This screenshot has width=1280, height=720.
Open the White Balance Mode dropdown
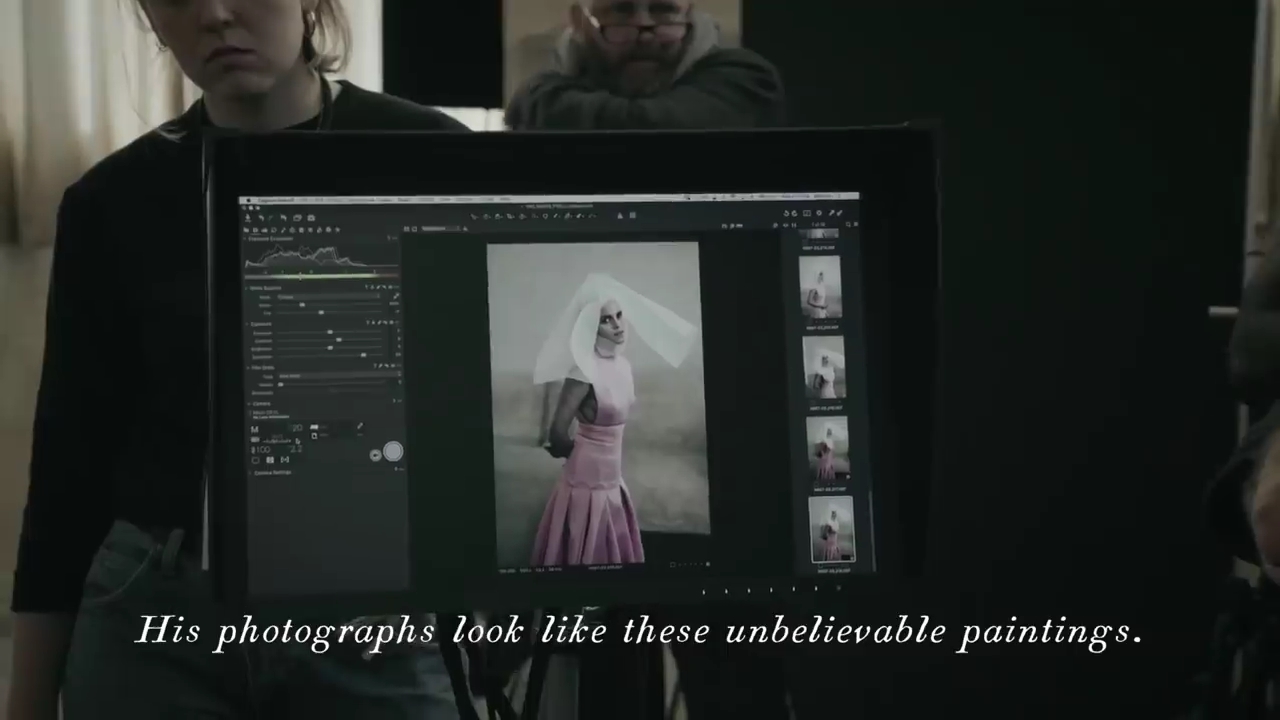pos(325,297)
